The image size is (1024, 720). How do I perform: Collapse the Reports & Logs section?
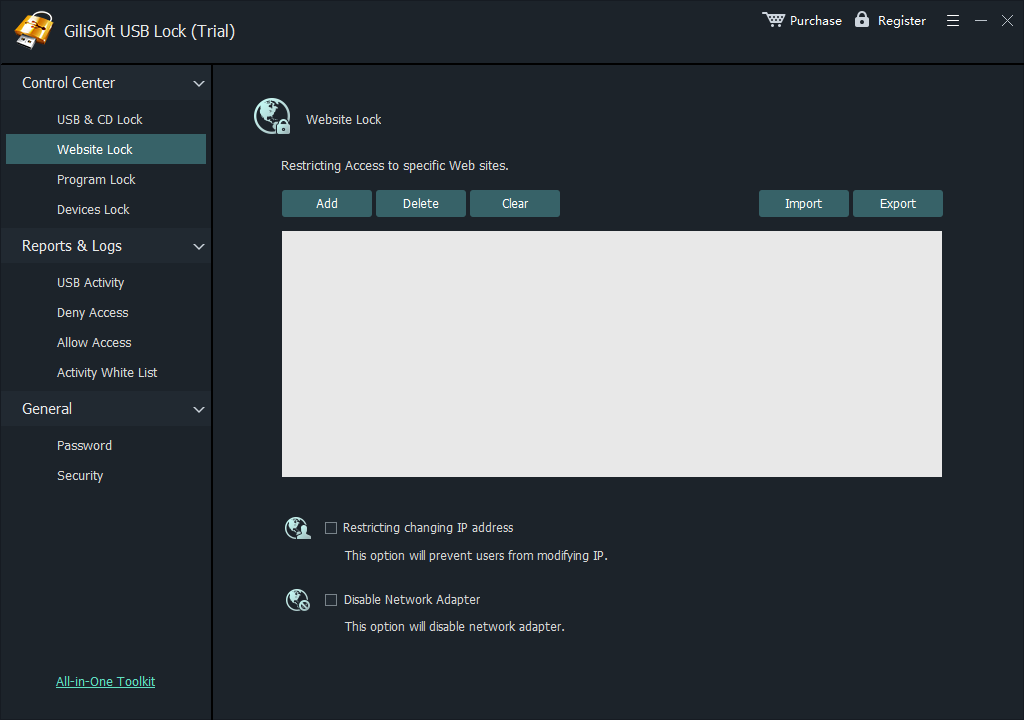(199, 246)
